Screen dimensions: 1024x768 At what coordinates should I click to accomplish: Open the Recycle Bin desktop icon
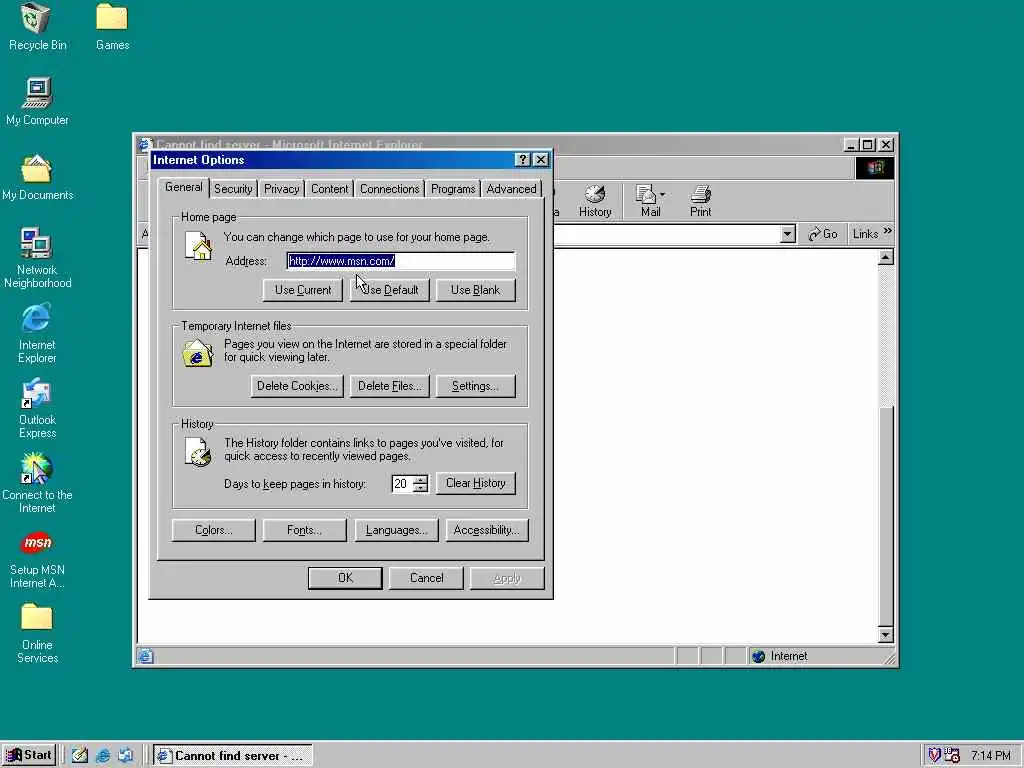point(37,27)
